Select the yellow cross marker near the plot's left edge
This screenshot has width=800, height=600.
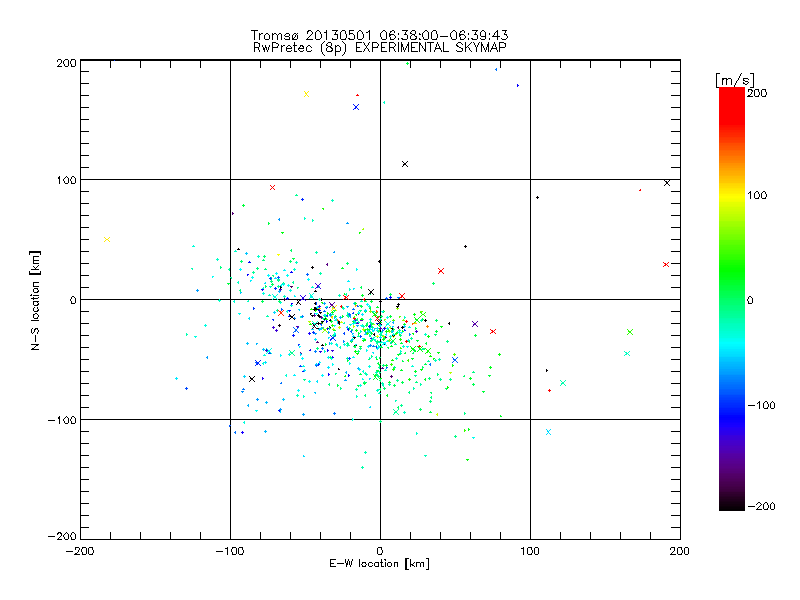(107, 240)
